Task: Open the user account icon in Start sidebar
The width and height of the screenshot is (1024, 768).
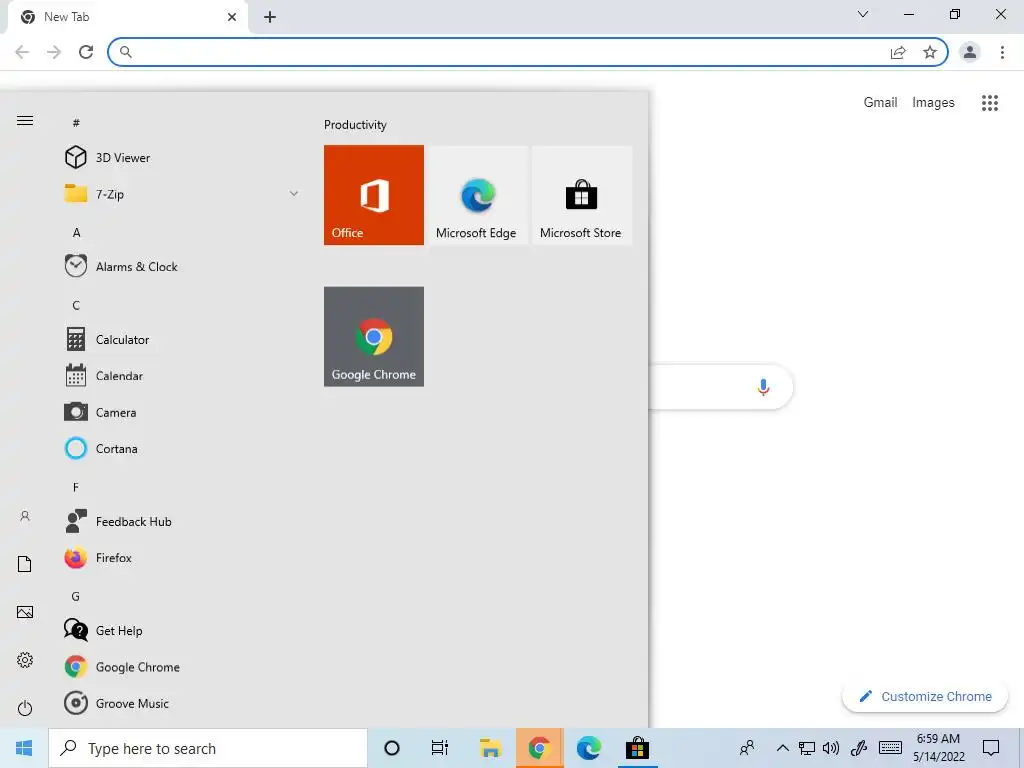Action: 25,516
